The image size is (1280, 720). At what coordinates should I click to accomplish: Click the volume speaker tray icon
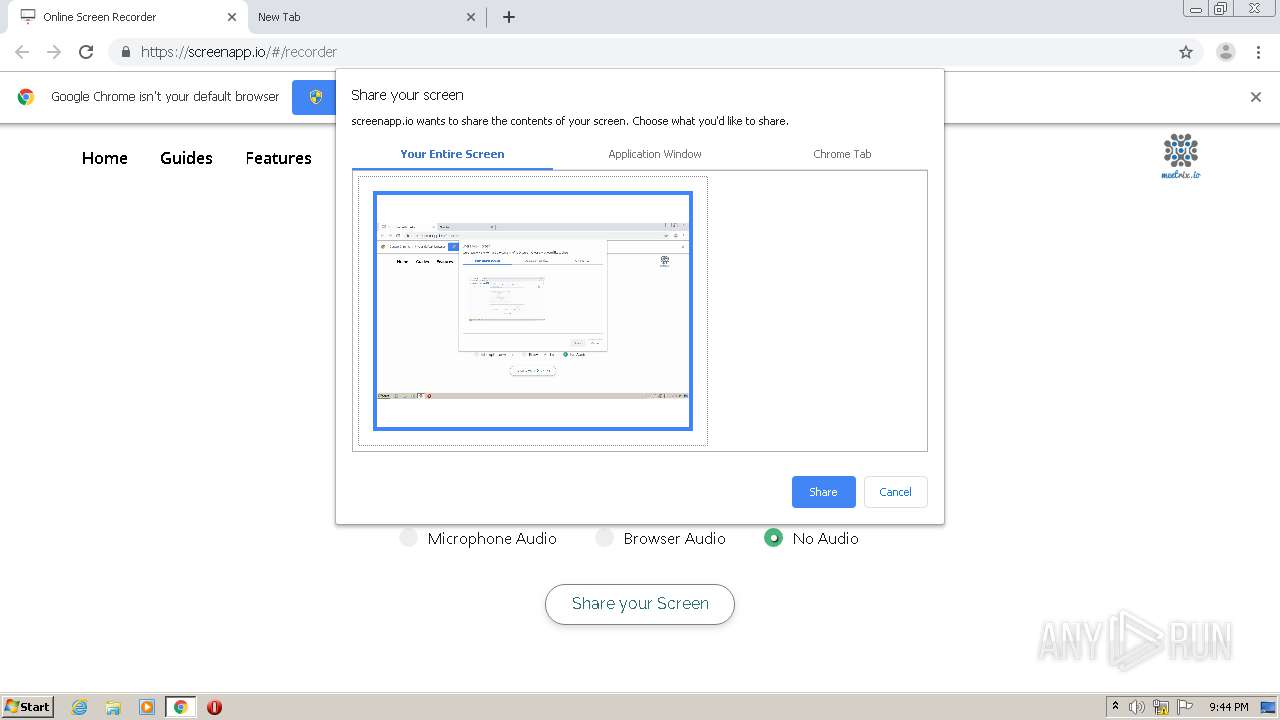[x=1137, y=707]
